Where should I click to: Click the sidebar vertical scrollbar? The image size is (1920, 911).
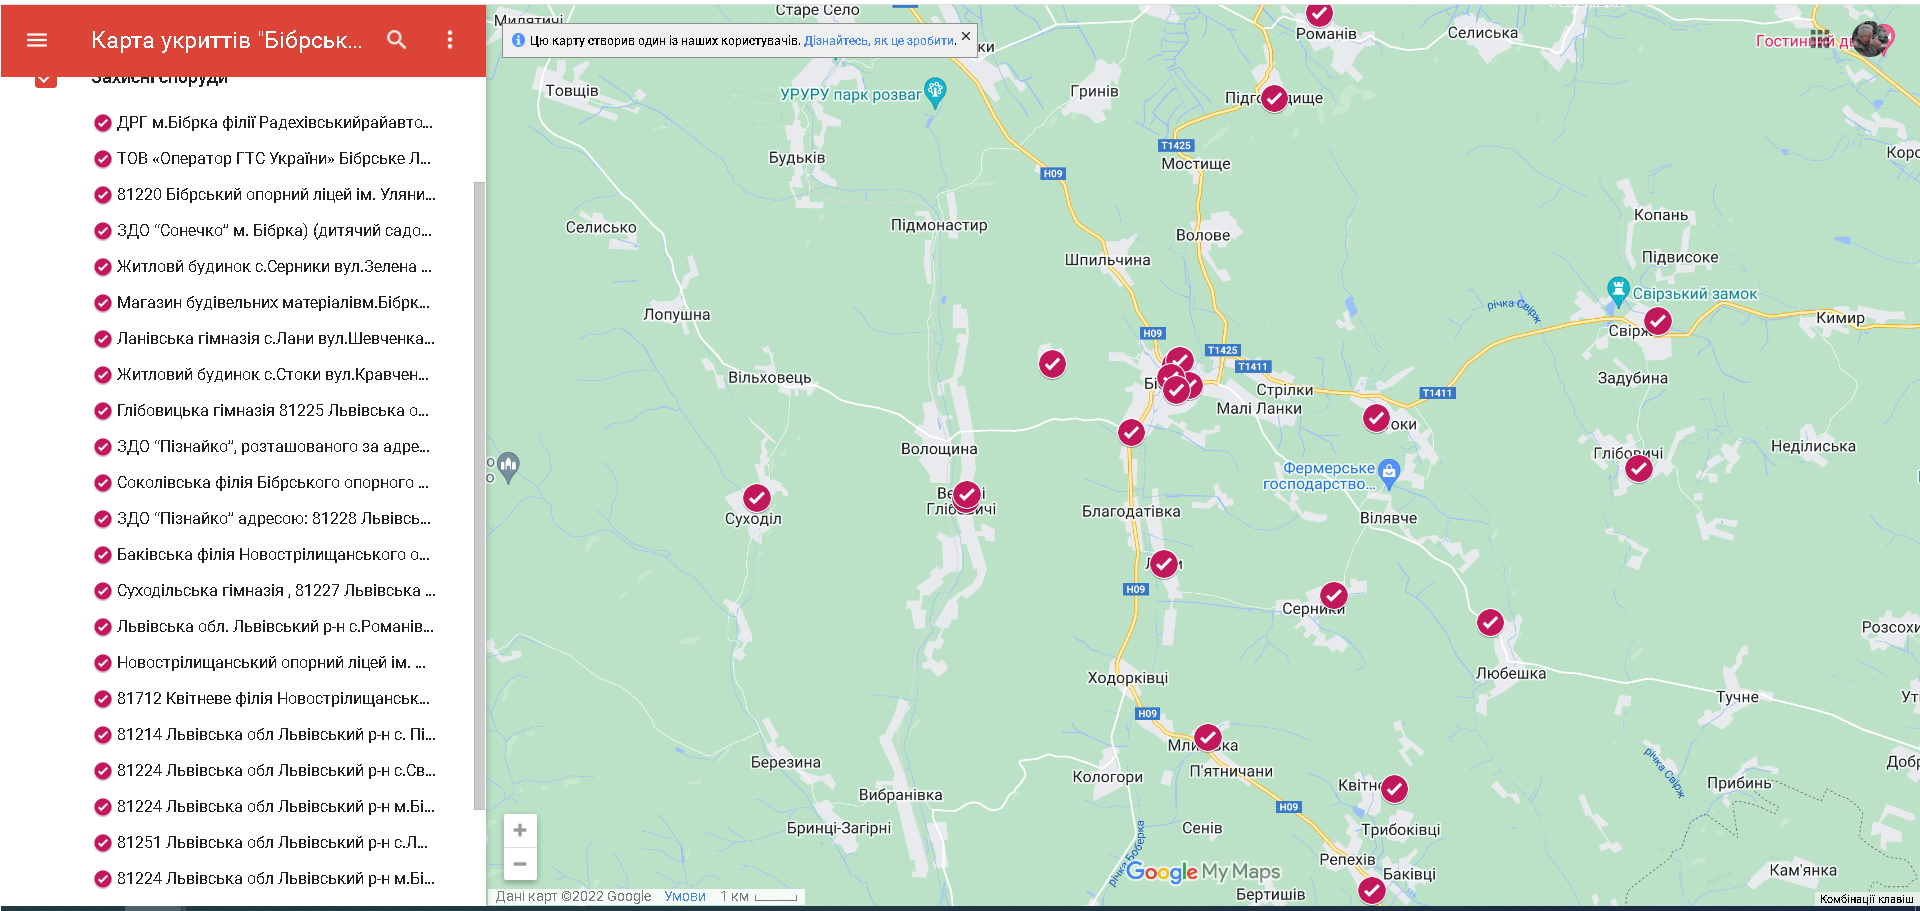tap(479, 495)
